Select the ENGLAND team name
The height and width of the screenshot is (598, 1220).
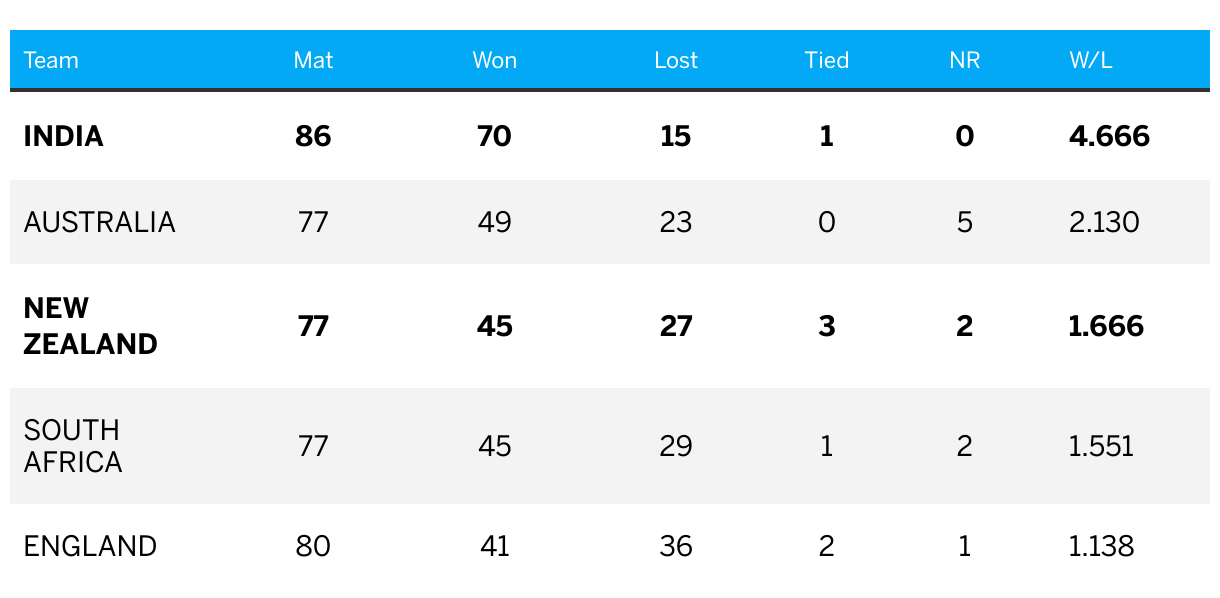[90, 546]
